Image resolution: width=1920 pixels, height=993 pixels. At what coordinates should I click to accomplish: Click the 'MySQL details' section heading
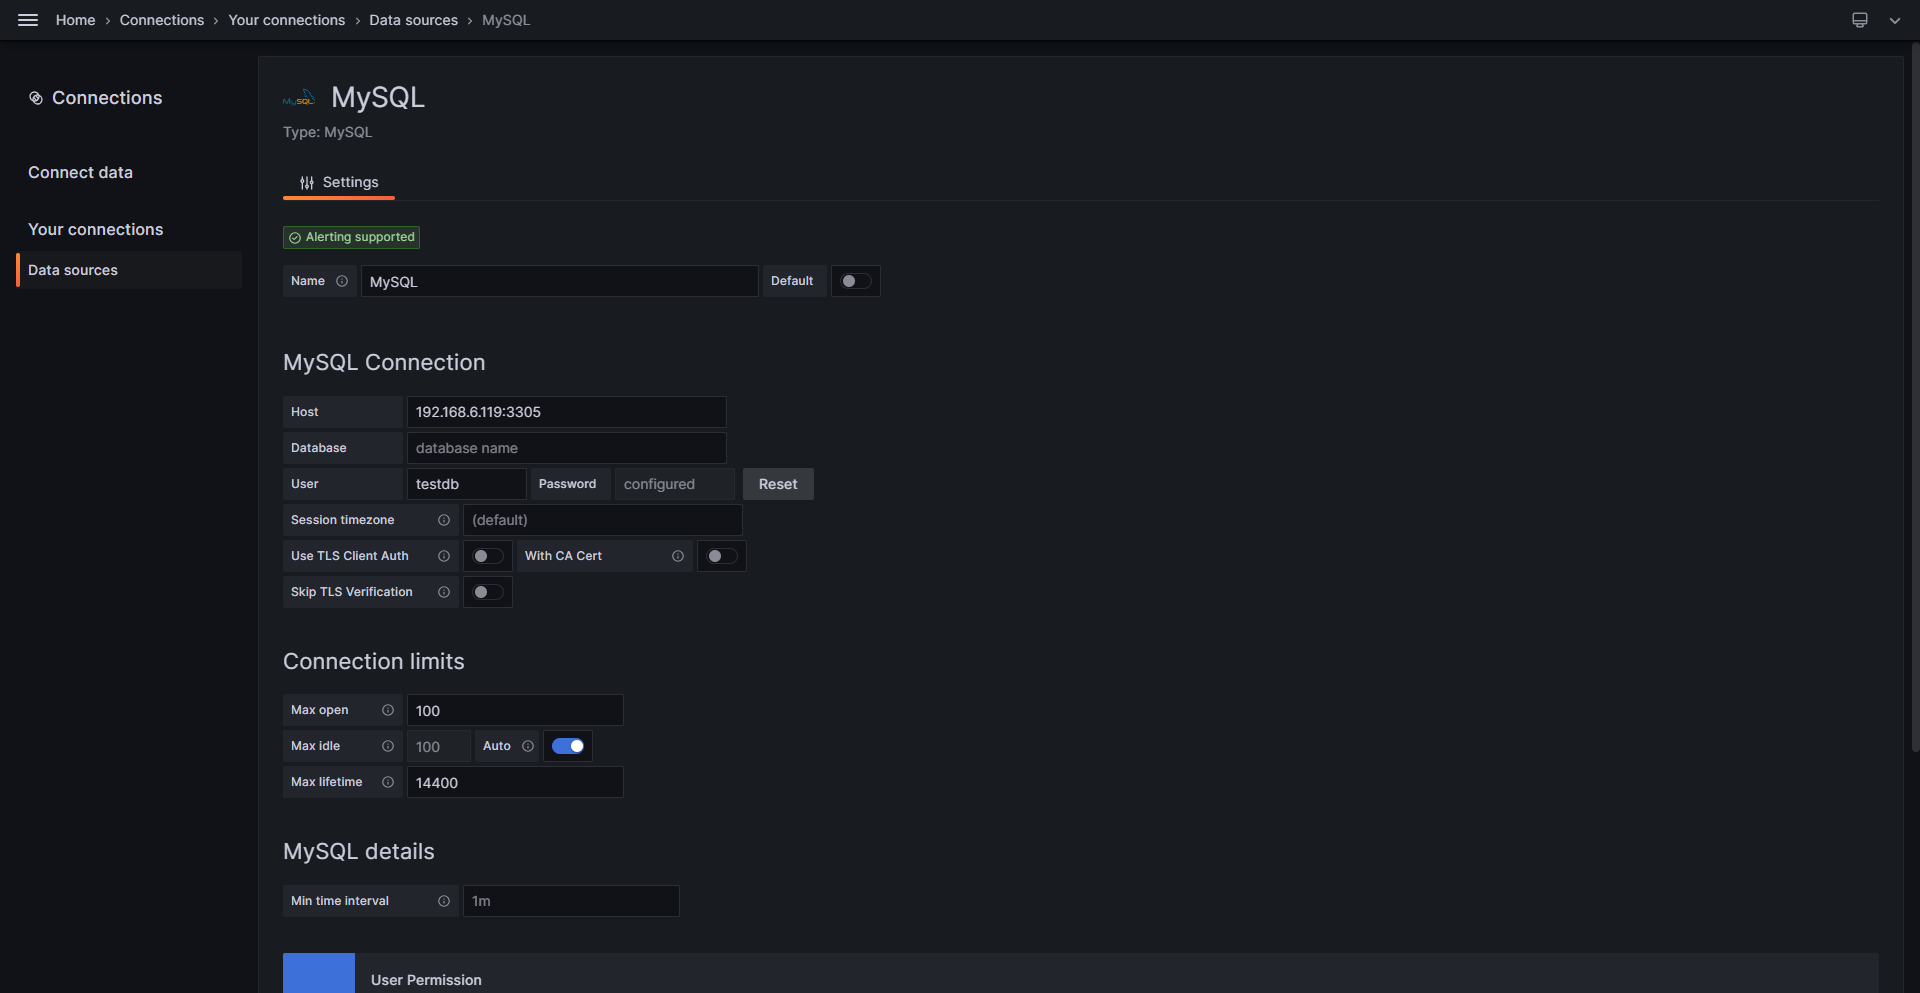tap(359, 851)
